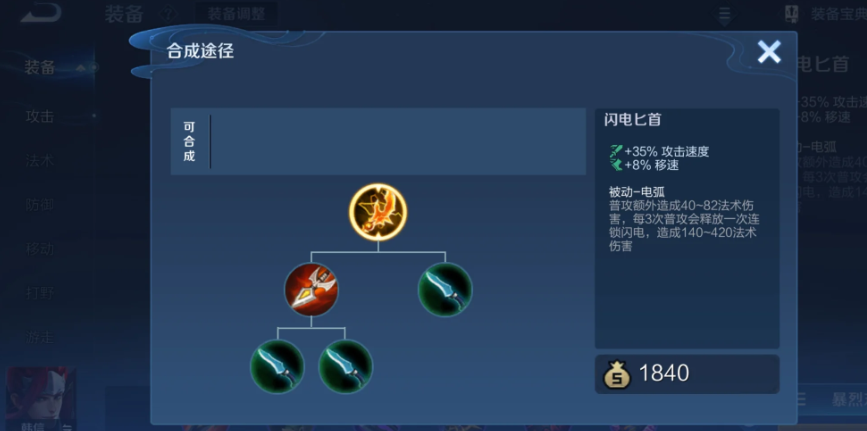Open the 游走 category tab
Viewport: 867px width, 431px height.
pyautogui.click(x=40, y=336)
